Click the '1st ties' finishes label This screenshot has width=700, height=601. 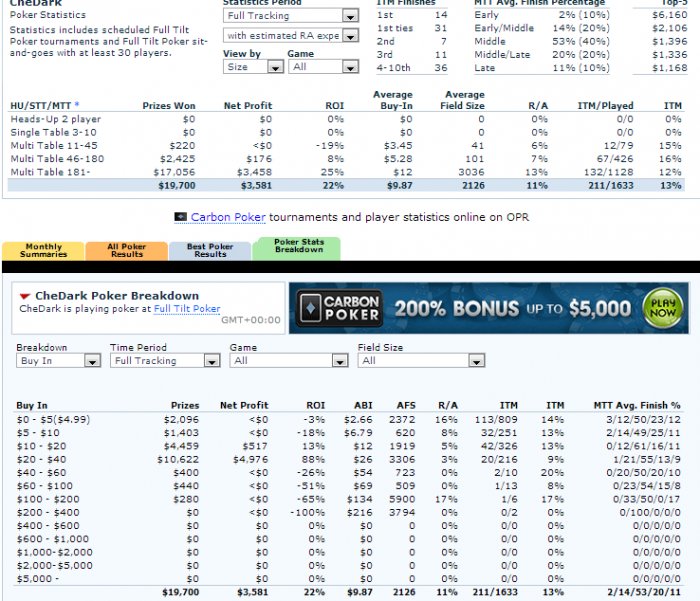pyautogui.click(x=395, y=28)
